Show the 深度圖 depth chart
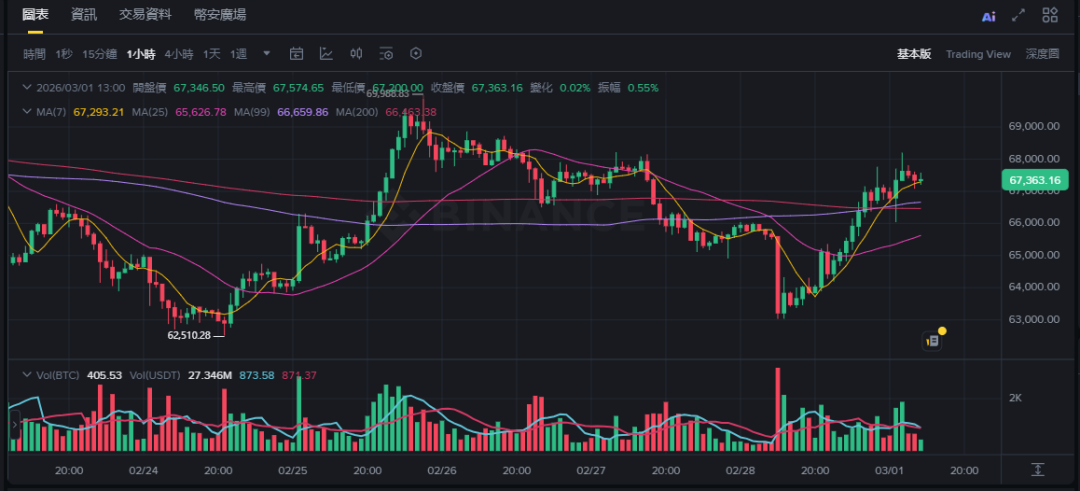 click(x=1042, y=54)
